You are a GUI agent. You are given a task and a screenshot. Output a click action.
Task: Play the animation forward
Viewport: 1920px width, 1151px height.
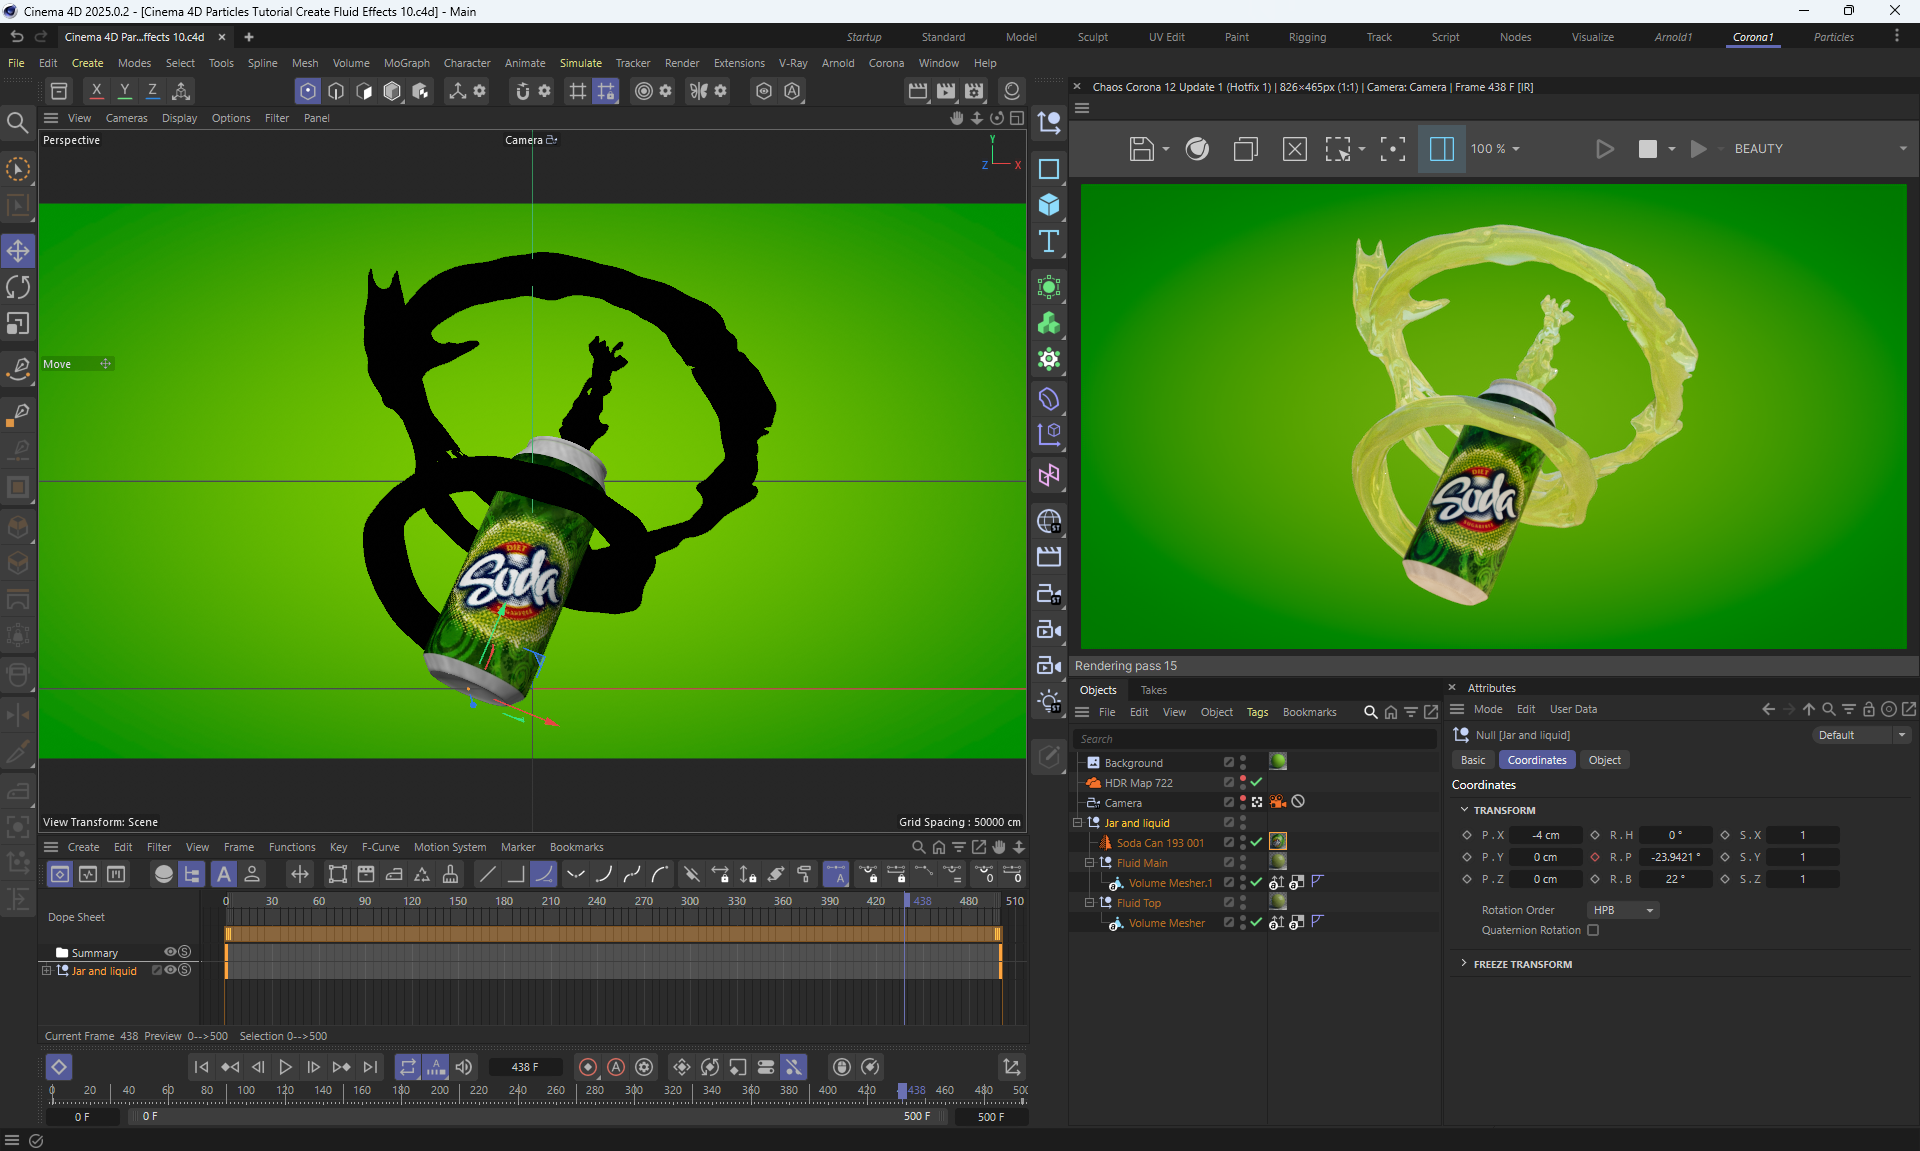pyautogui.click(x=285, y=1067)
